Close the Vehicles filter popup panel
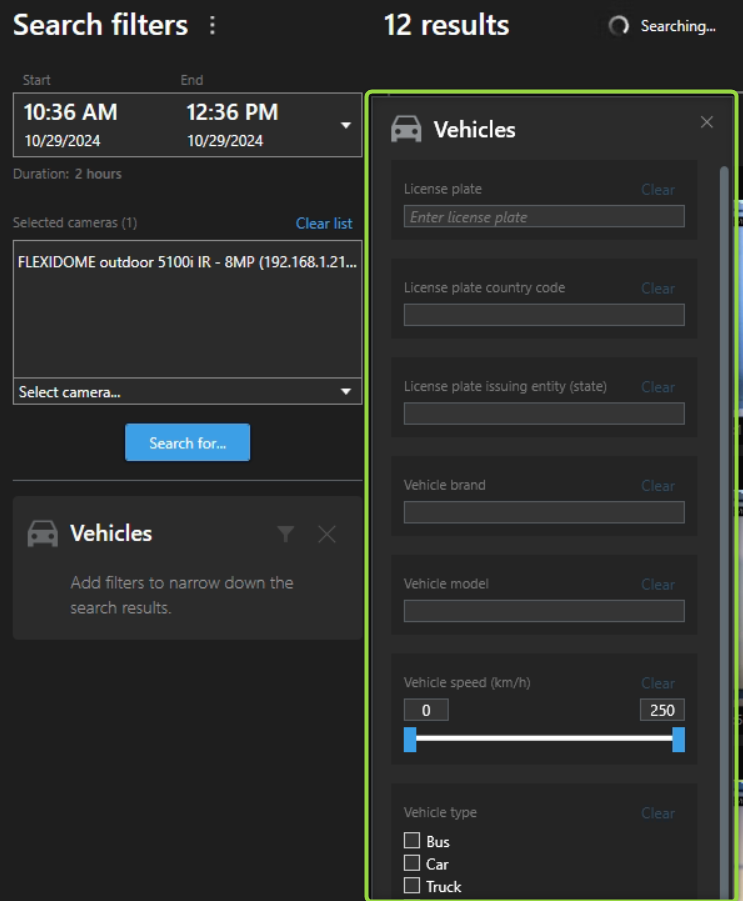This screenshot has width=743, height=901. click(x=707, y=122)
